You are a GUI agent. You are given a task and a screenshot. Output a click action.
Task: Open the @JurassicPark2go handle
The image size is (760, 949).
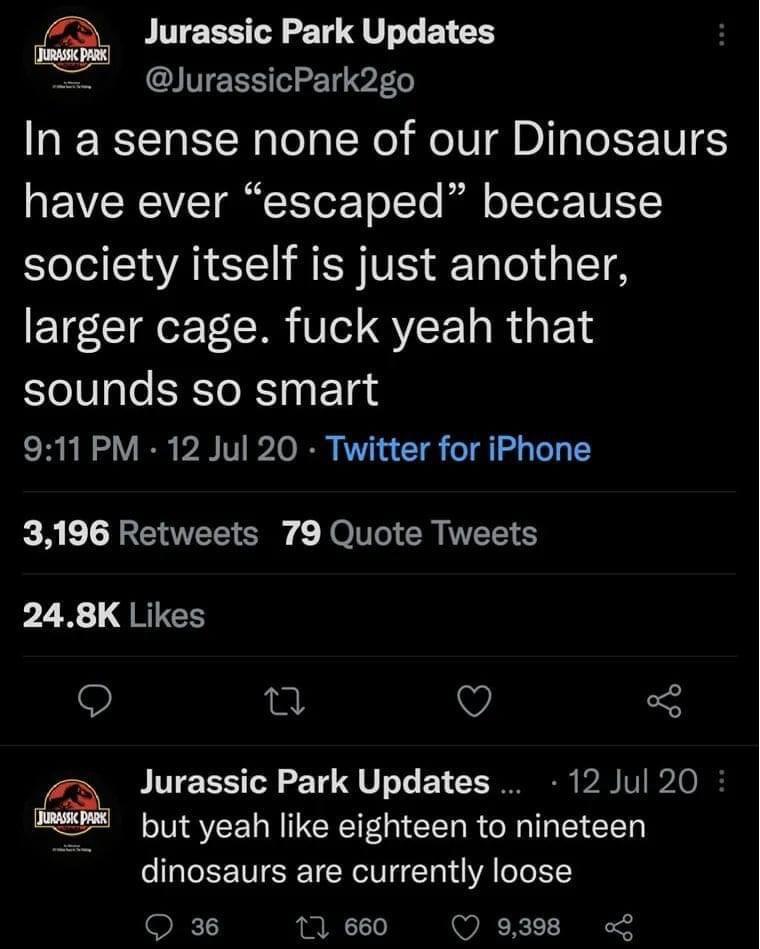coord(280,78)
